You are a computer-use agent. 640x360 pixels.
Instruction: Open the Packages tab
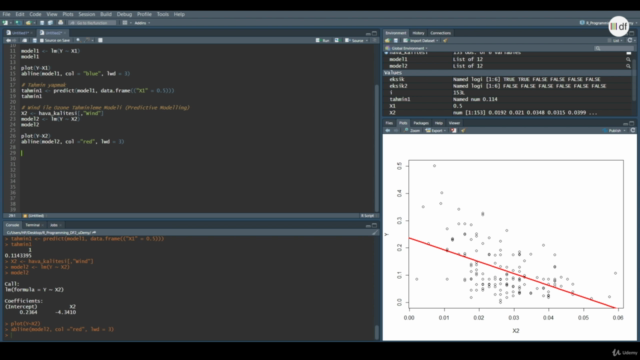pos(421,123)
